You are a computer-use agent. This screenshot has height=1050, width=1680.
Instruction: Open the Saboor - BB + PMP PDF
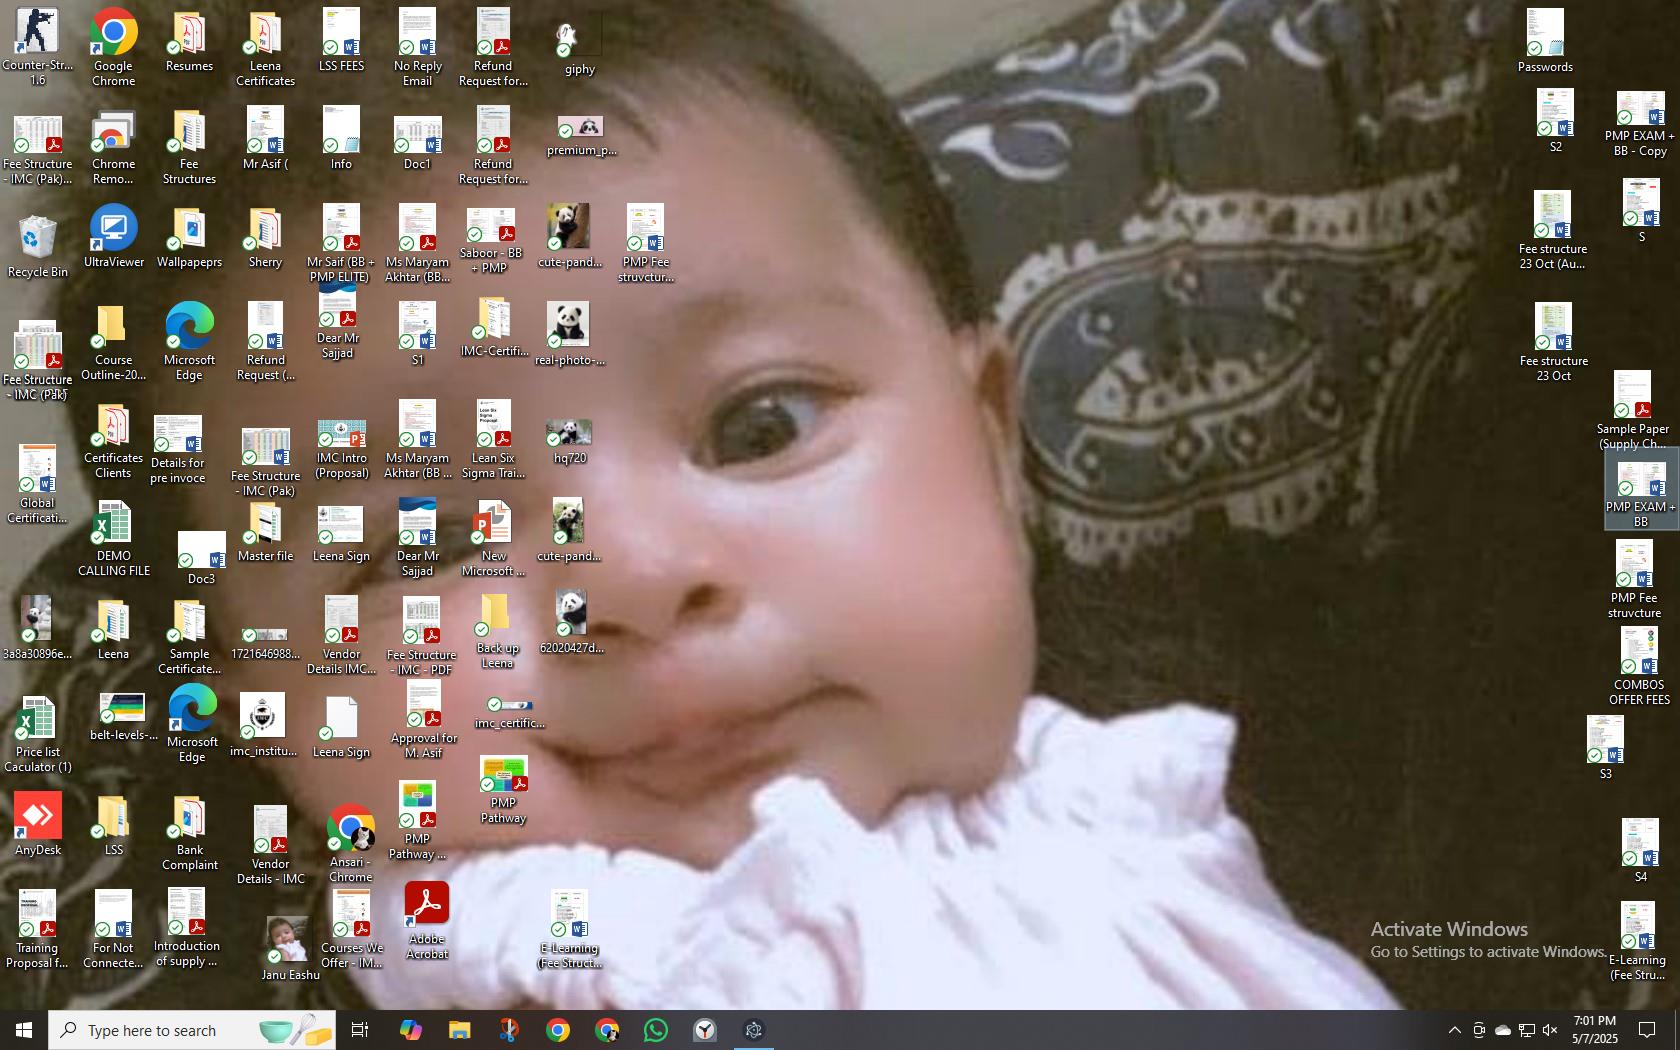click(491, 240)
